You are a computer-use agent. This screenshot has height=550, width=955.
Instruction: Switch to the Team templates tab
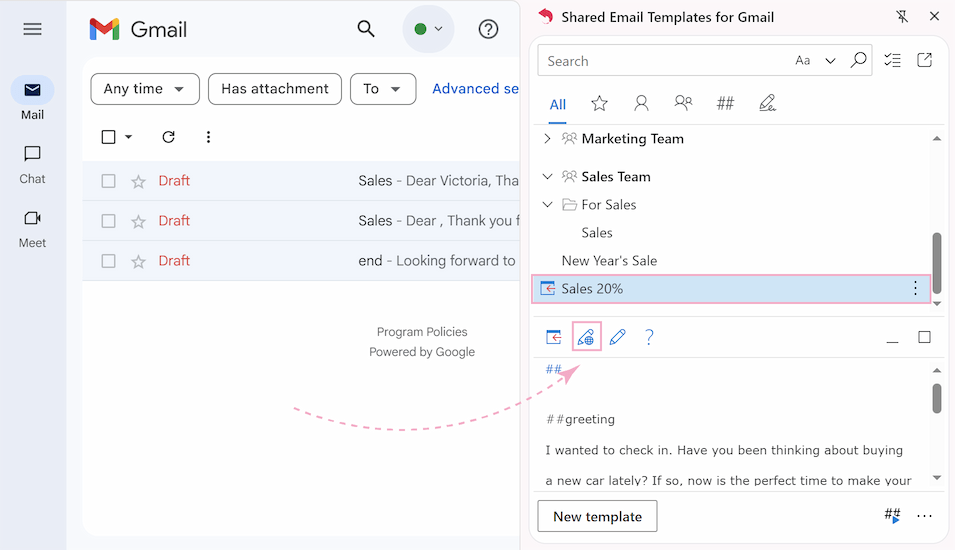[x=683, y=103]
